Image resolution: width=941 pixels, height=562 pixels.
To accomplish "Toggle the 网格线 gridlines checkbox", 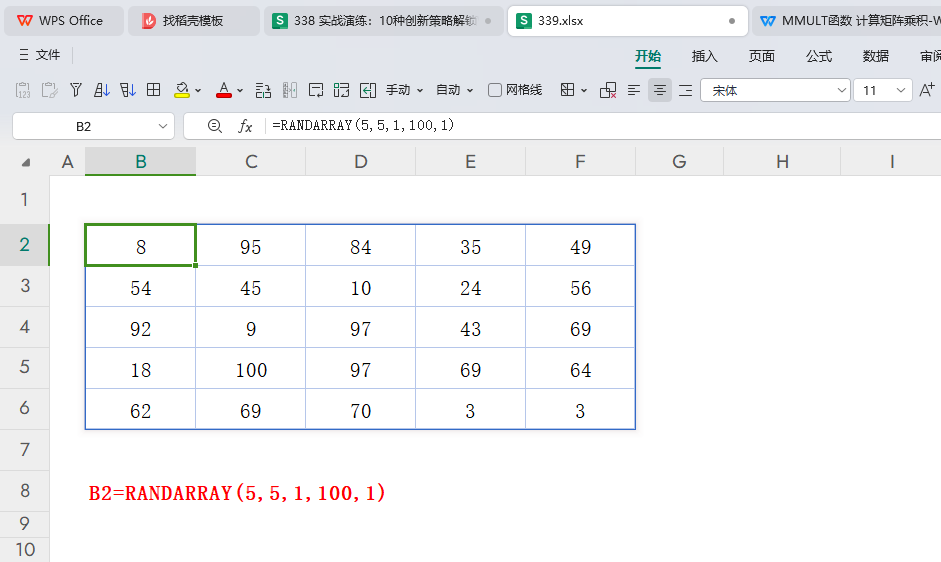I will coord(495,90).
